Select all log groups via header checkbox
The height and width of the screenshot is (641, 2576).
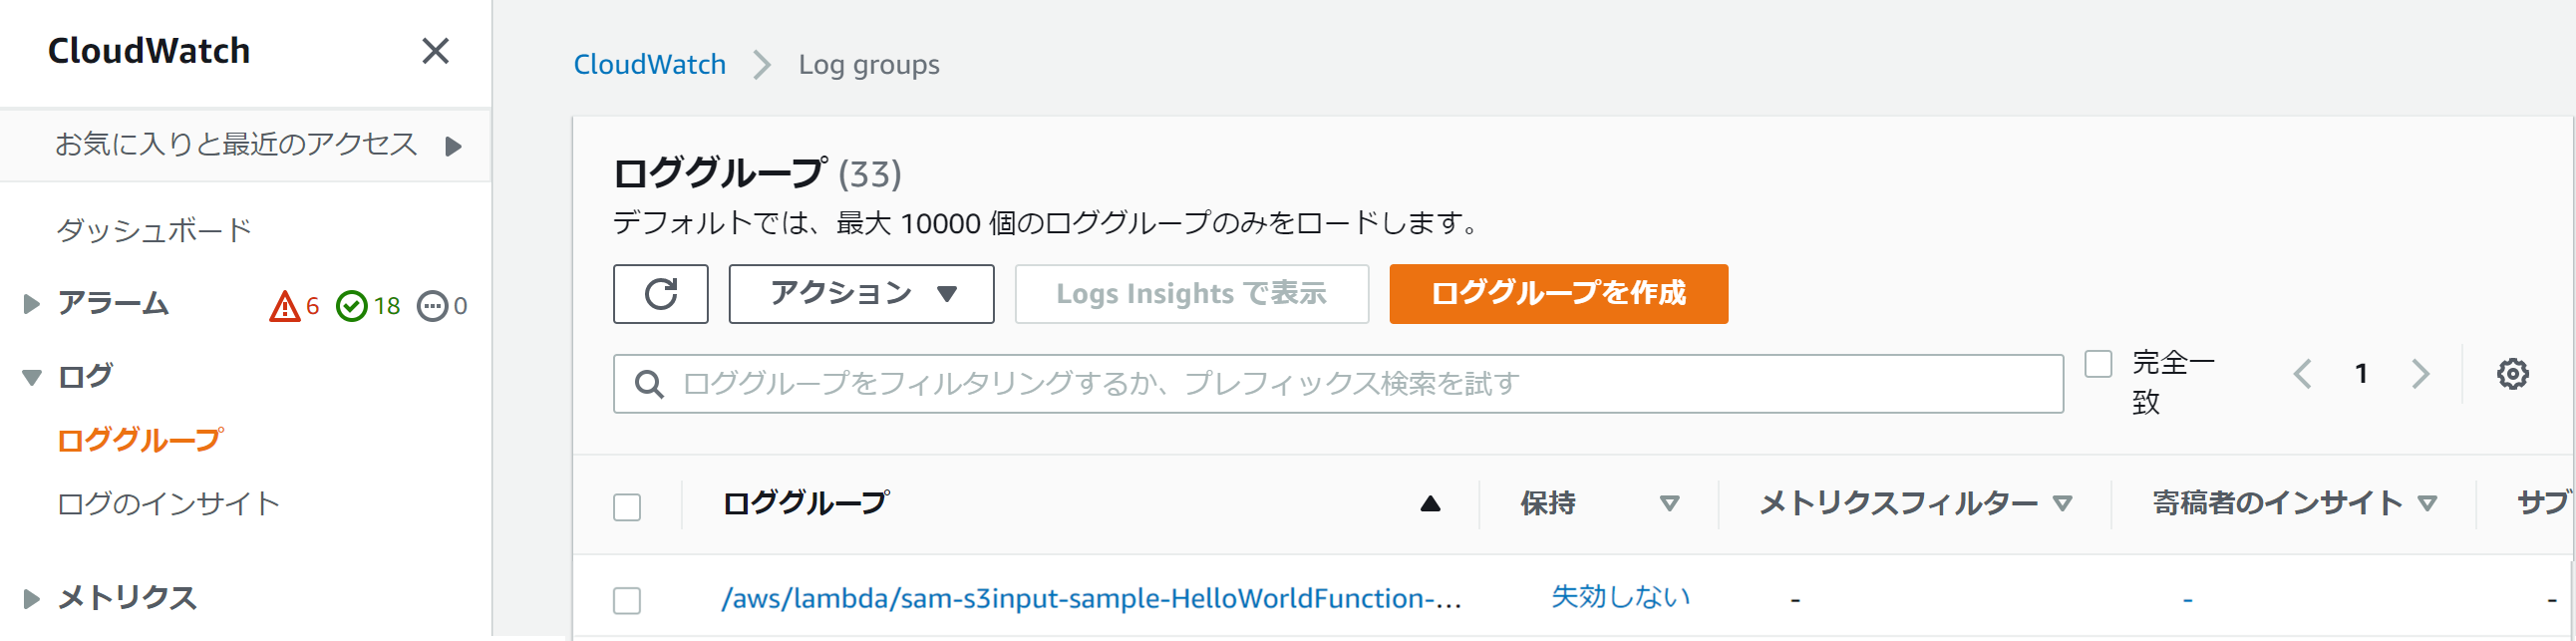pos(628,509)
